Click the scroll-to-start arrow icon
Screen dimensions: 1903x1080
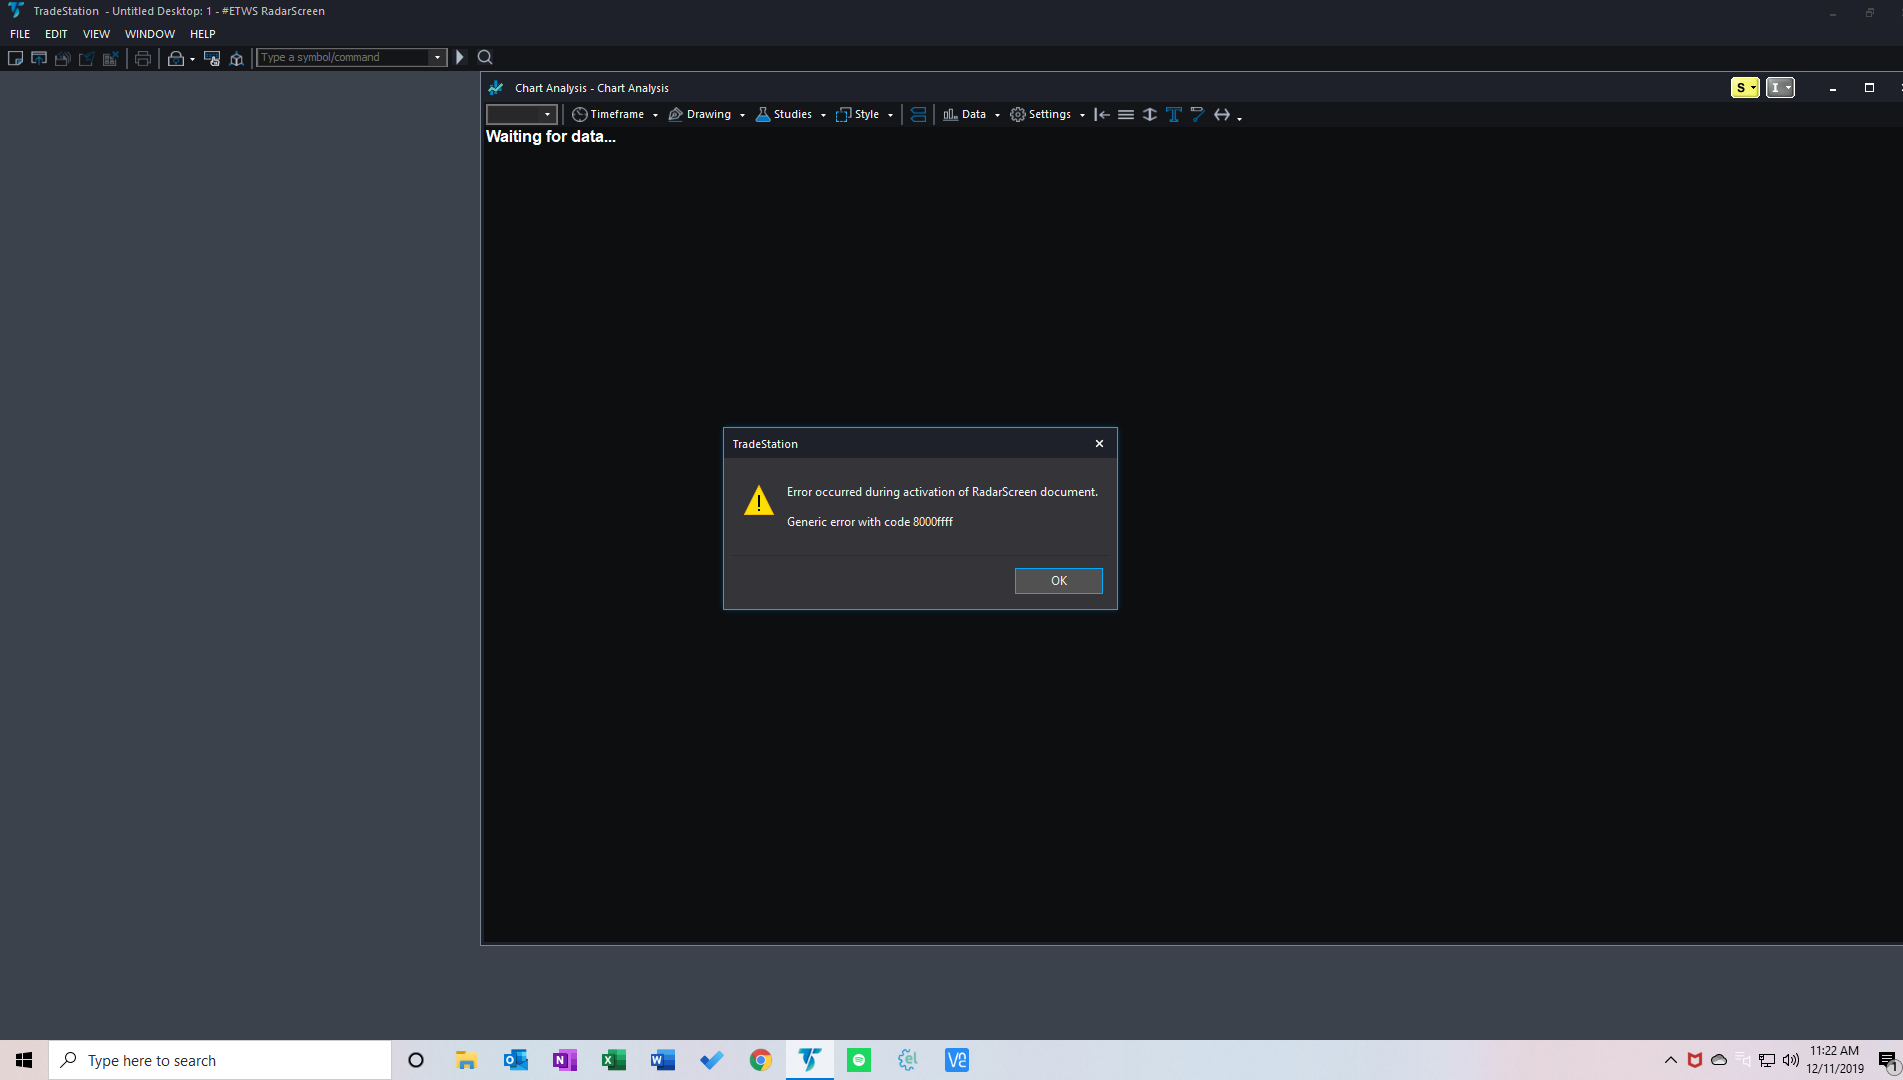click(1102, 115)
